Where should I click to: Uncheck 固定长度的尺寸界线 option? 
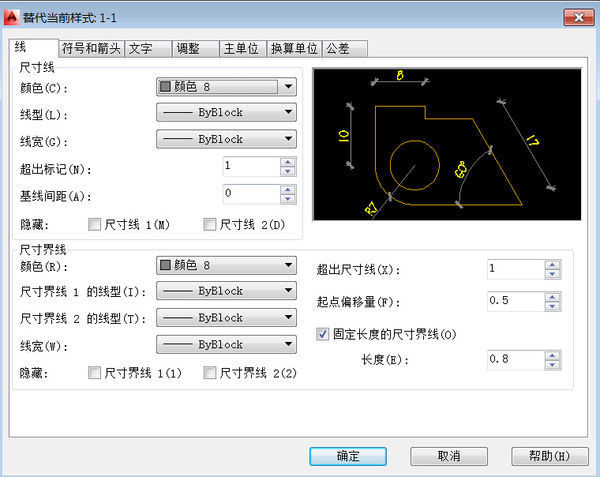click(x=323, y=334)
